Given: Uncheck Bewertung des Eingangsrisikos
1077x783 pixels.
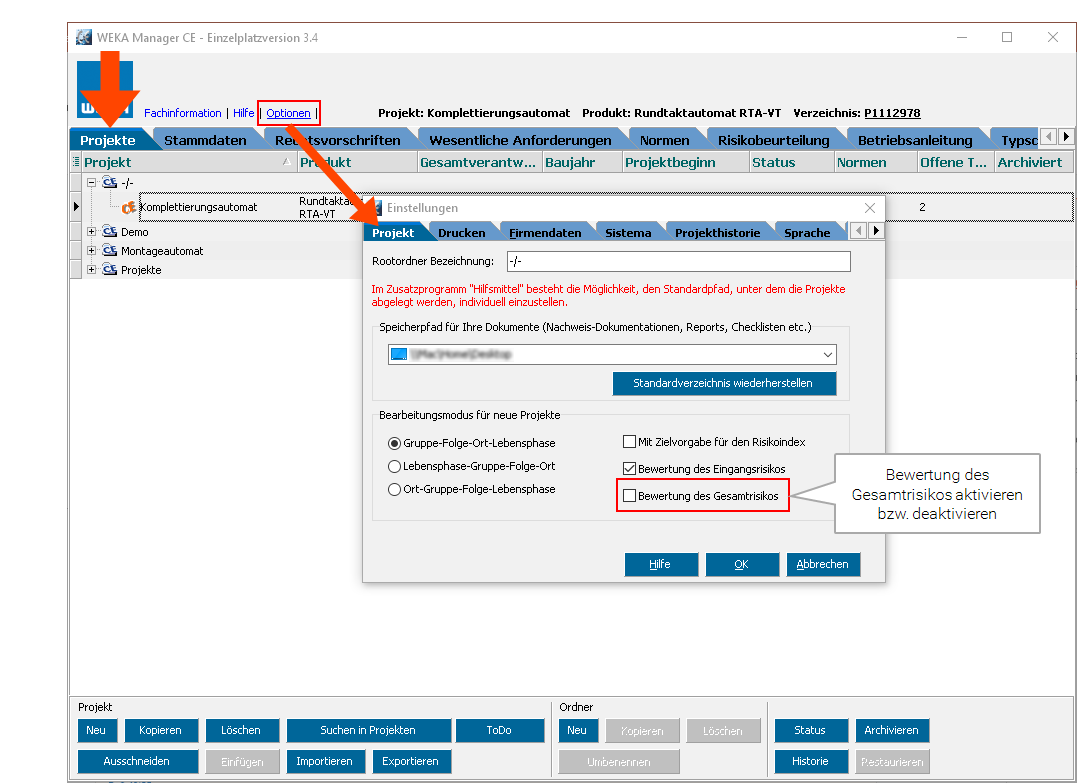Looking at the screenshot, I should [629, 468].
